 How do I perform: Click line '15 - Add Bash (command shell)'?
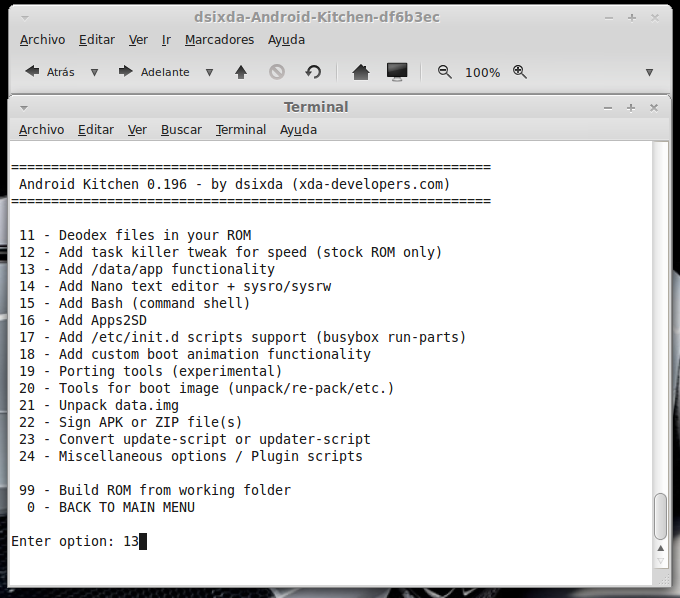134,303
